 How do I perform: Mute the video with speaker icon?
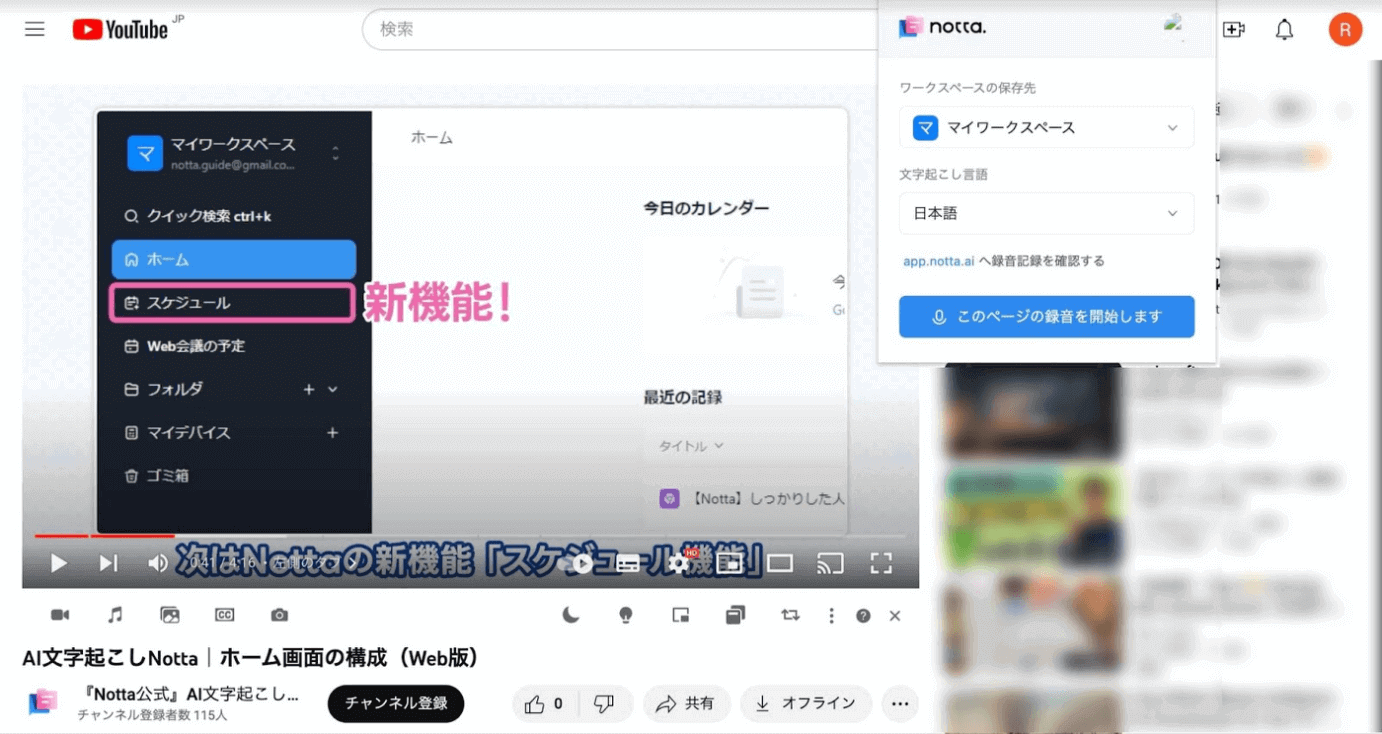click(x=158, y=563)
